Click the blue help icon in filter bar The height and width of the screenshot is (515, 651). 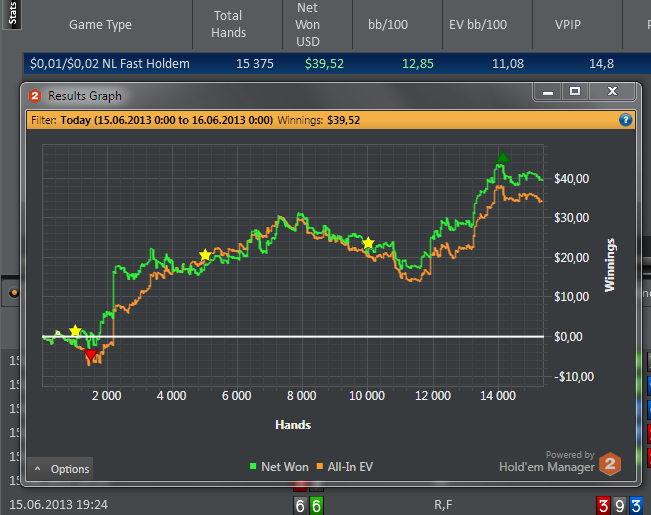625,120
